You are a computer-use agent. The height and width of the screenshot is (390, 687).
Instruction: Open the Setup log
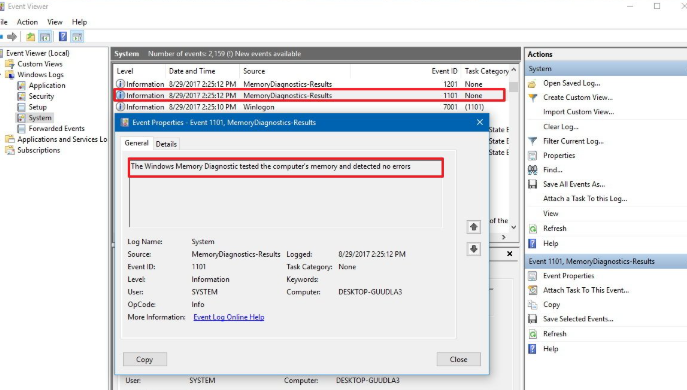(37, 107)
